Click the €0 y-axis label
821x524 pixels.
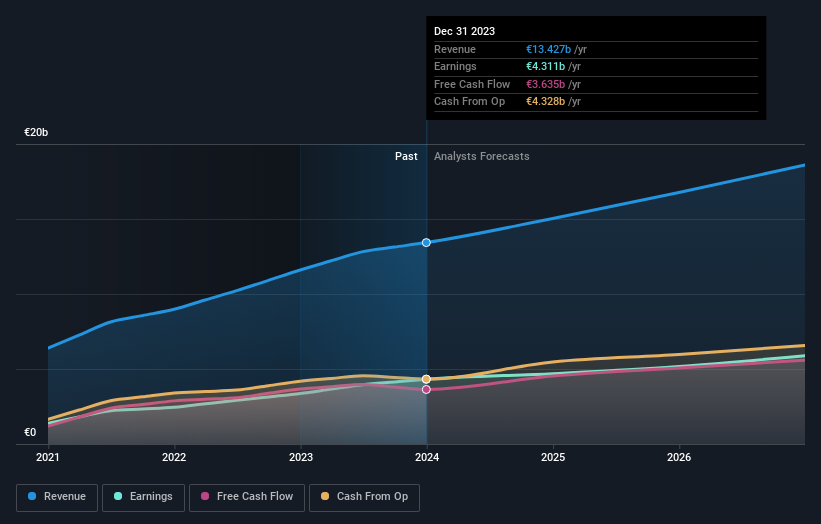(x=30, y=432)
